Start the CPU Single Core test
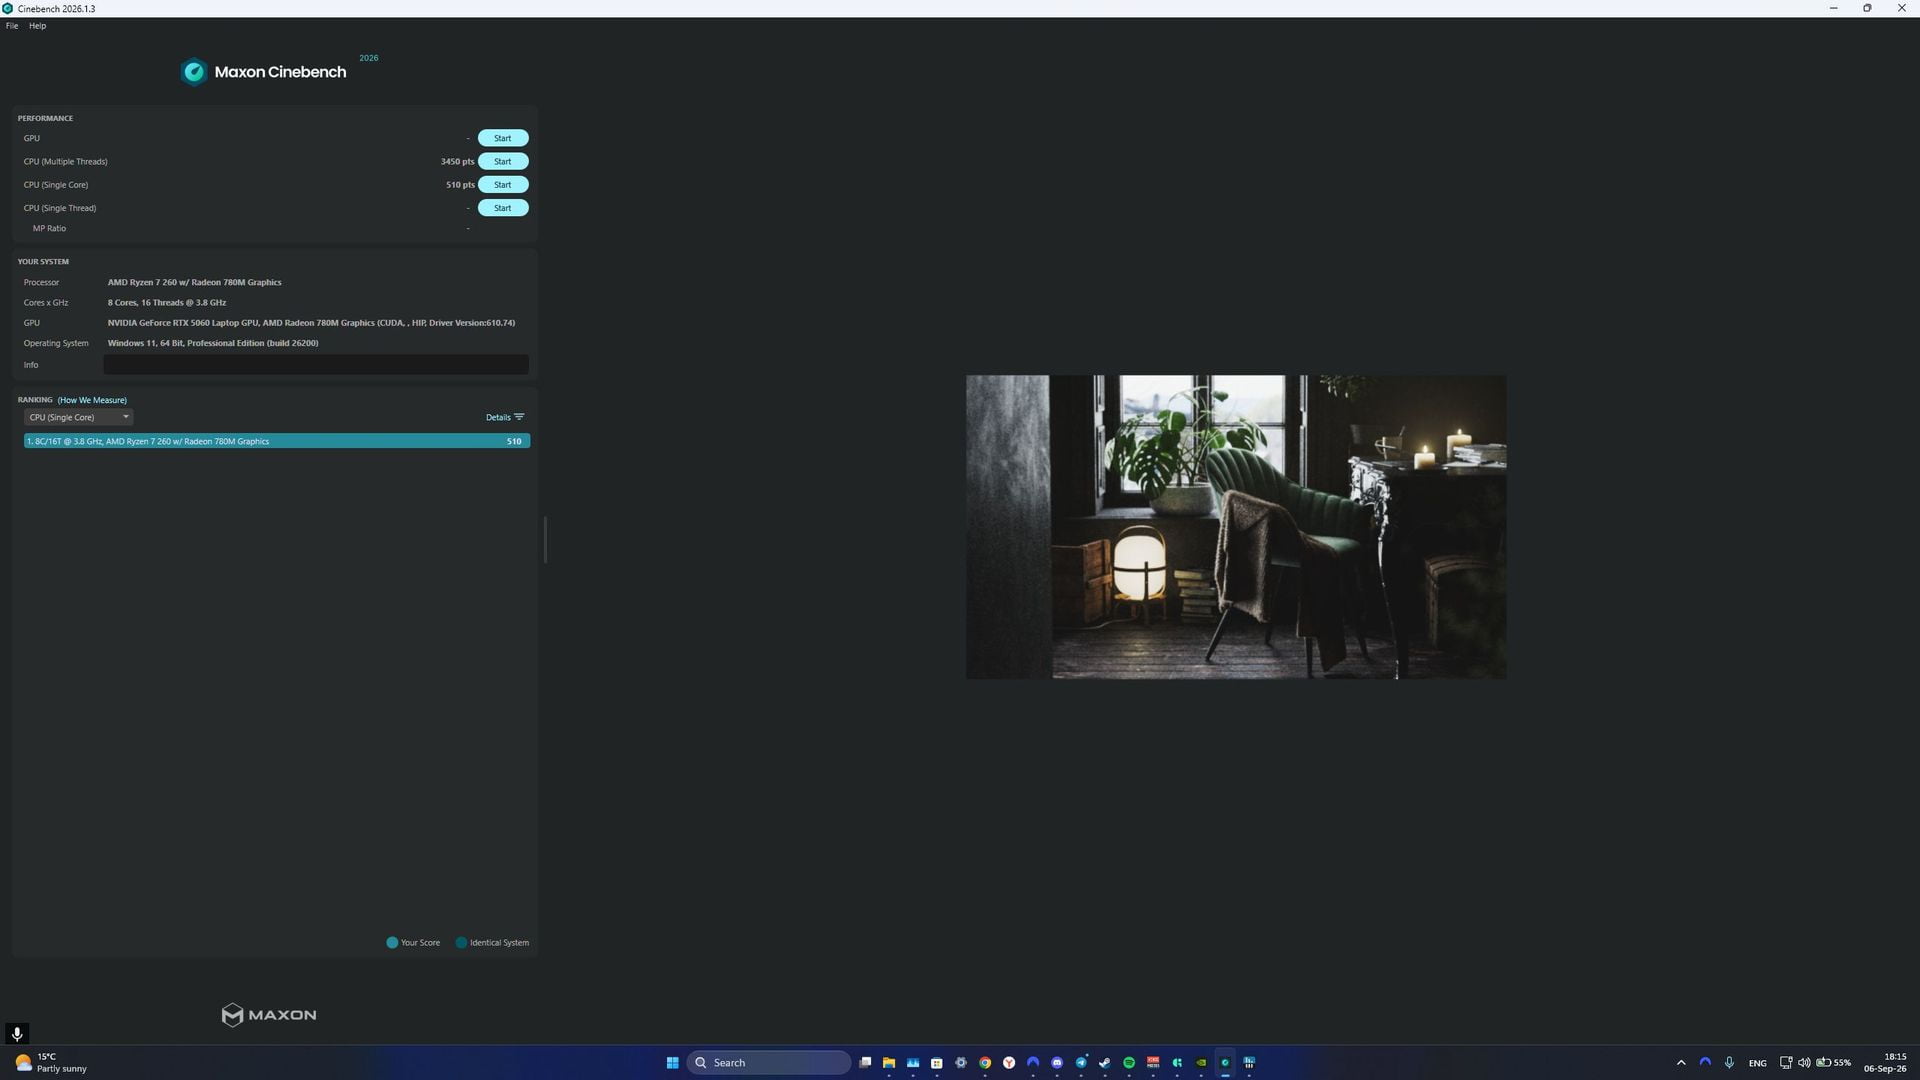The width and height of the screenshot is (1920, 1080). click(502, 185)
